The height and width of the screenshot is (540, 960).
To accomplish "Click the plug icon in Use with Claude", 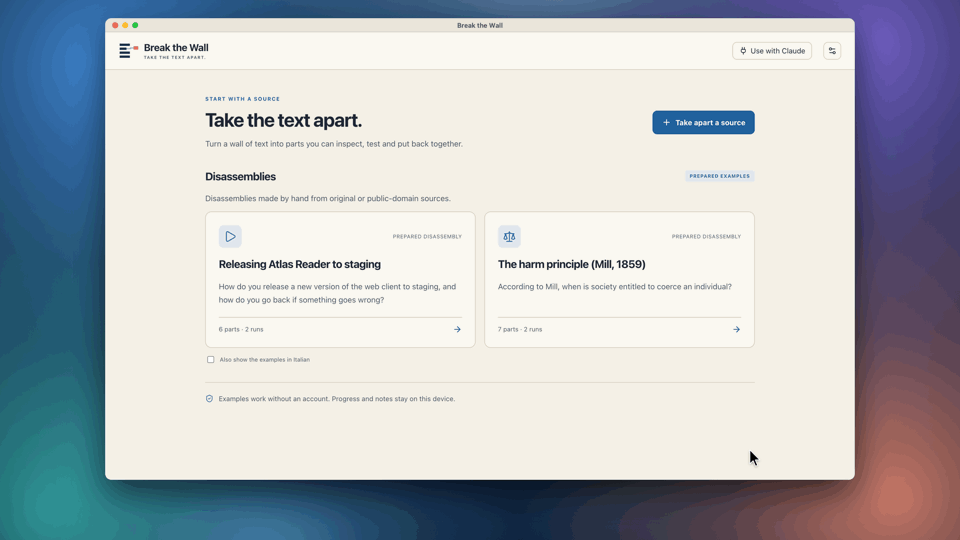I will 743,51.
